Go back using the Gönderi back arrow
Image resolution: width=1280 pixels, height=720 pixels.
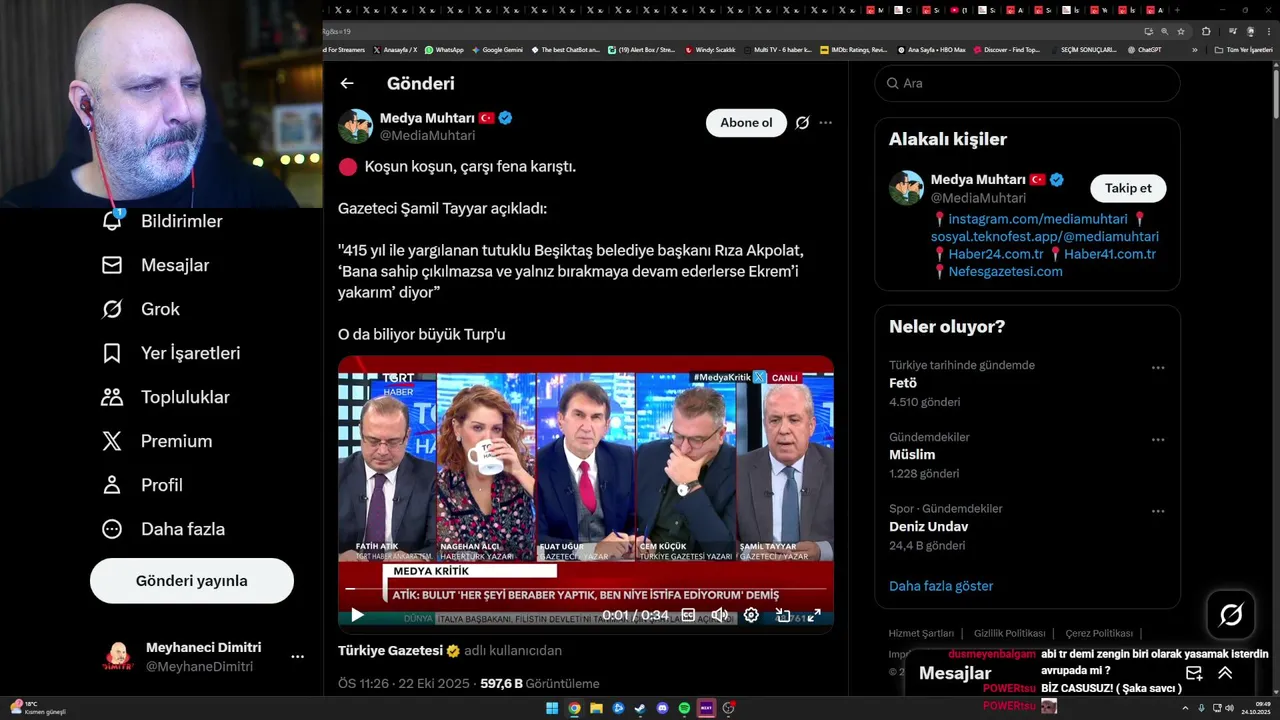tap(347, 84)
